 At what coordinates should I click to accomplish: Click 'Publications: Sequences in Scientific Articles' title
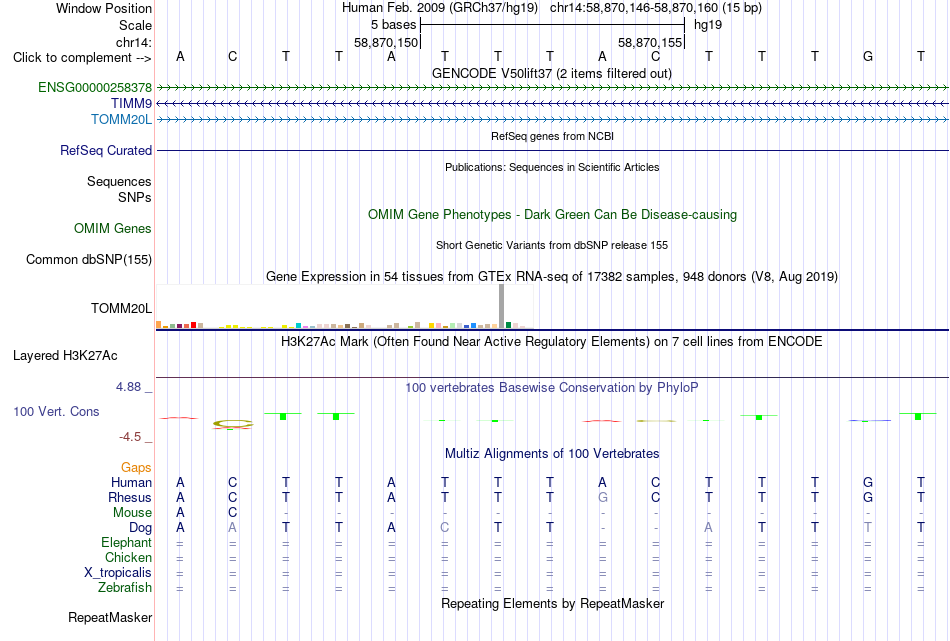552,167
